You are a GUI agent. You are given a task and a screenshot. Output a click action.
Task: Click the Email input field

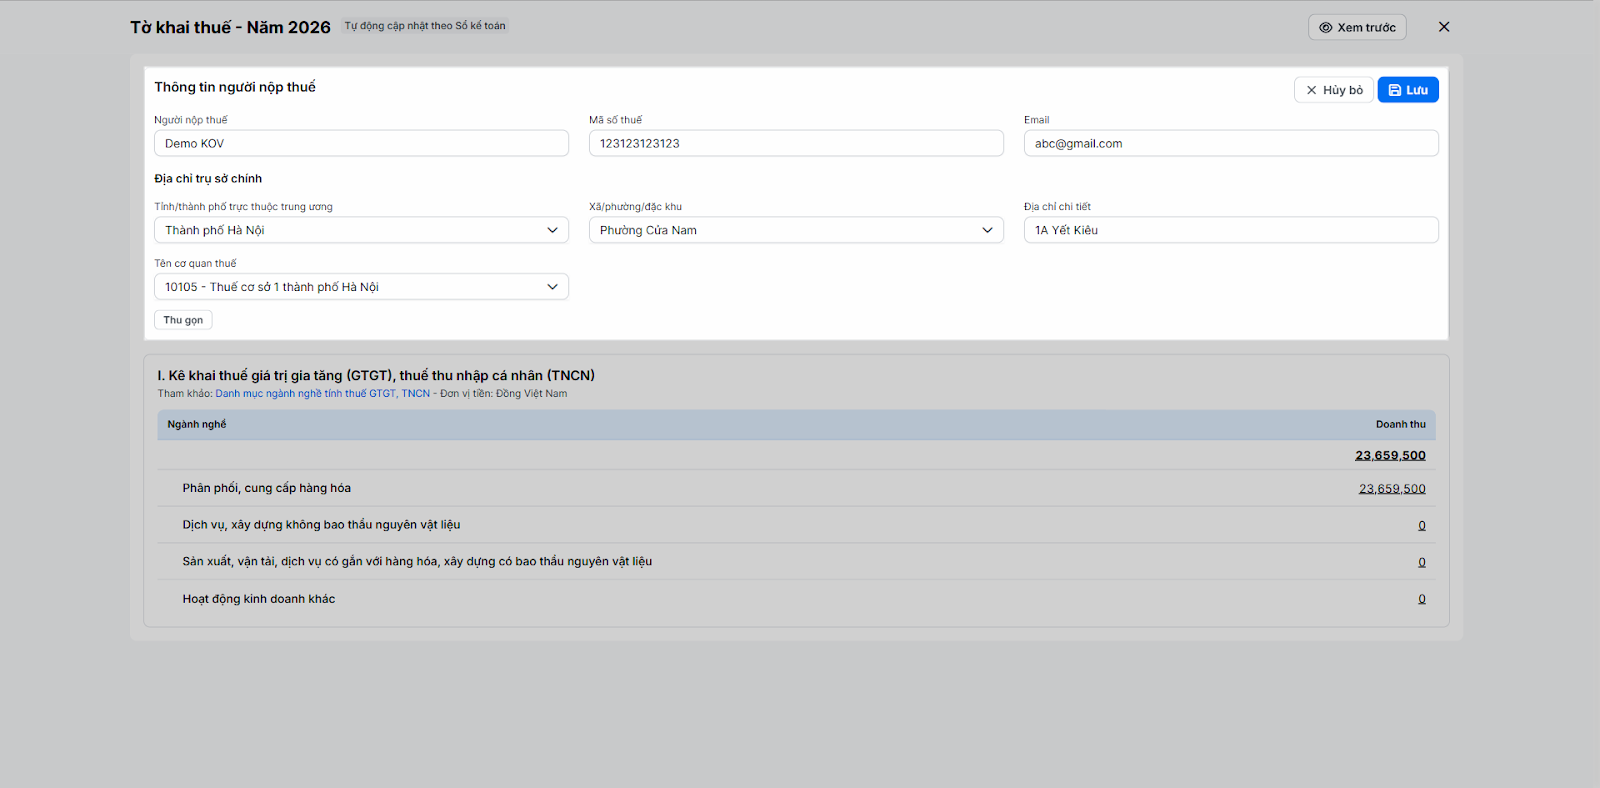1231,143
